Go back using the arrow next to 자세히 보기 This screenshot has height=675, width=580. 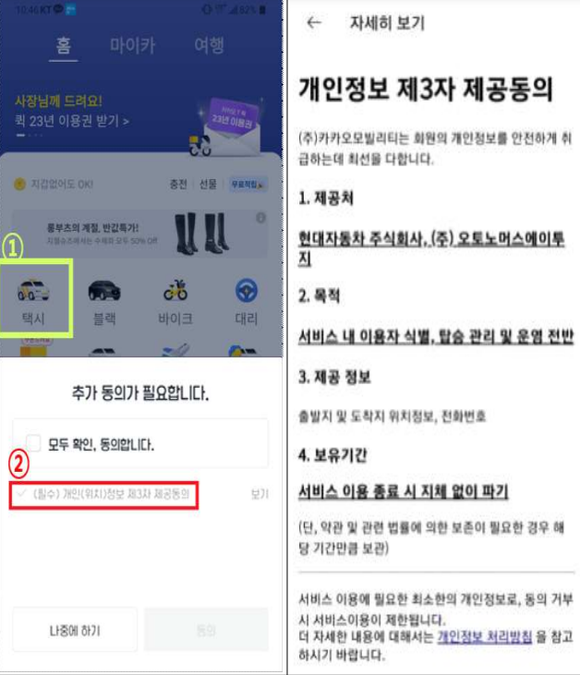click(x=314, y=23)
